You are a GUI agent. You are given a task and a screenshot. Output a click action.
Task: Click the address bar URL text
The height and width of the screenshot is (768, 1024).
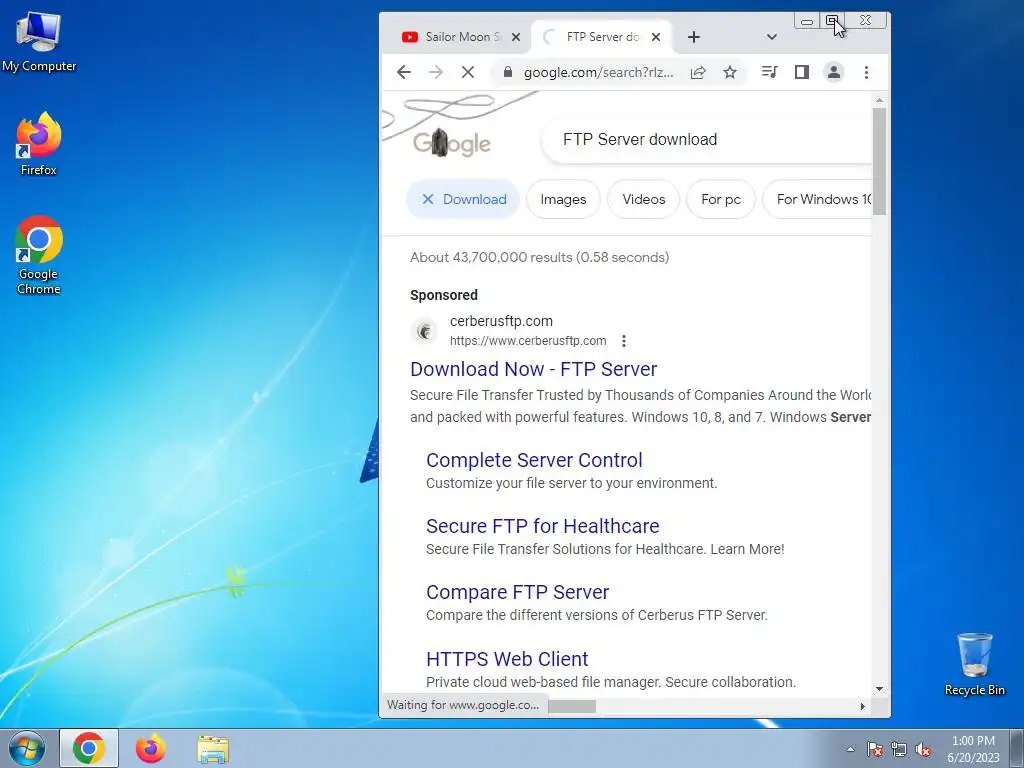(598, 72)
